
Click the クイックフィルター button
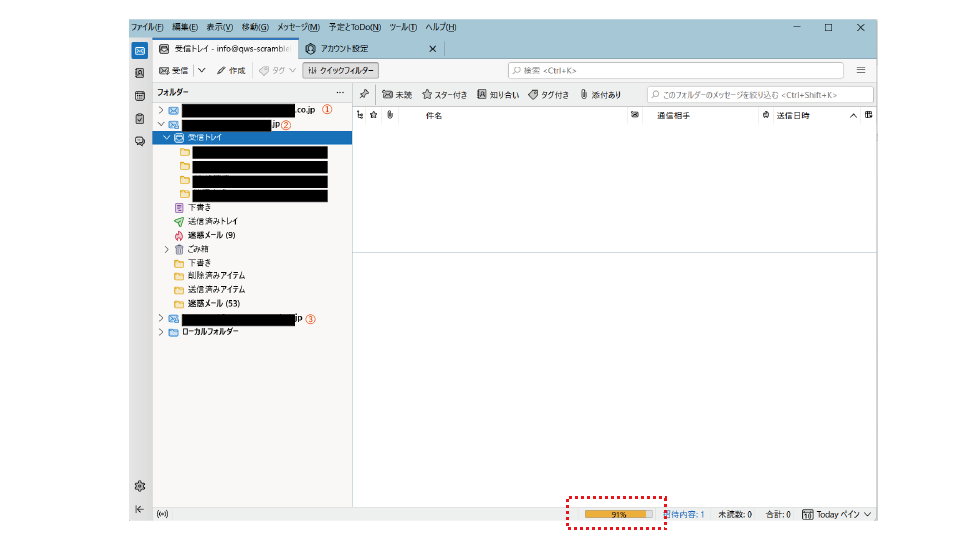340,71
